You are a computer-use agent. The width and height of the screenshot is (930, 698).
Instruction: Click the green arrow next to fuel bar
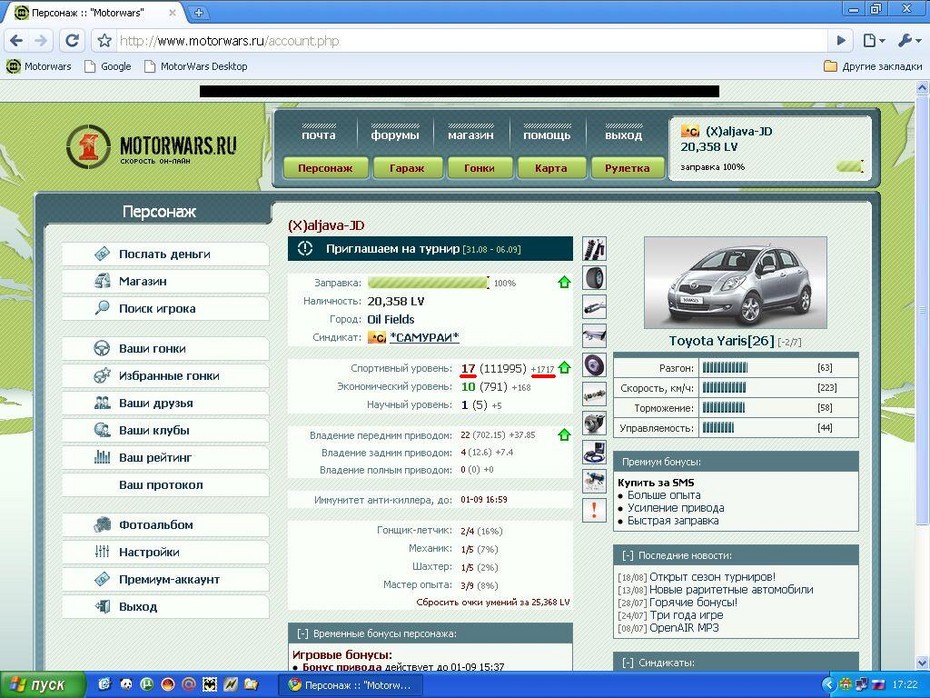[x=564, y=282]
